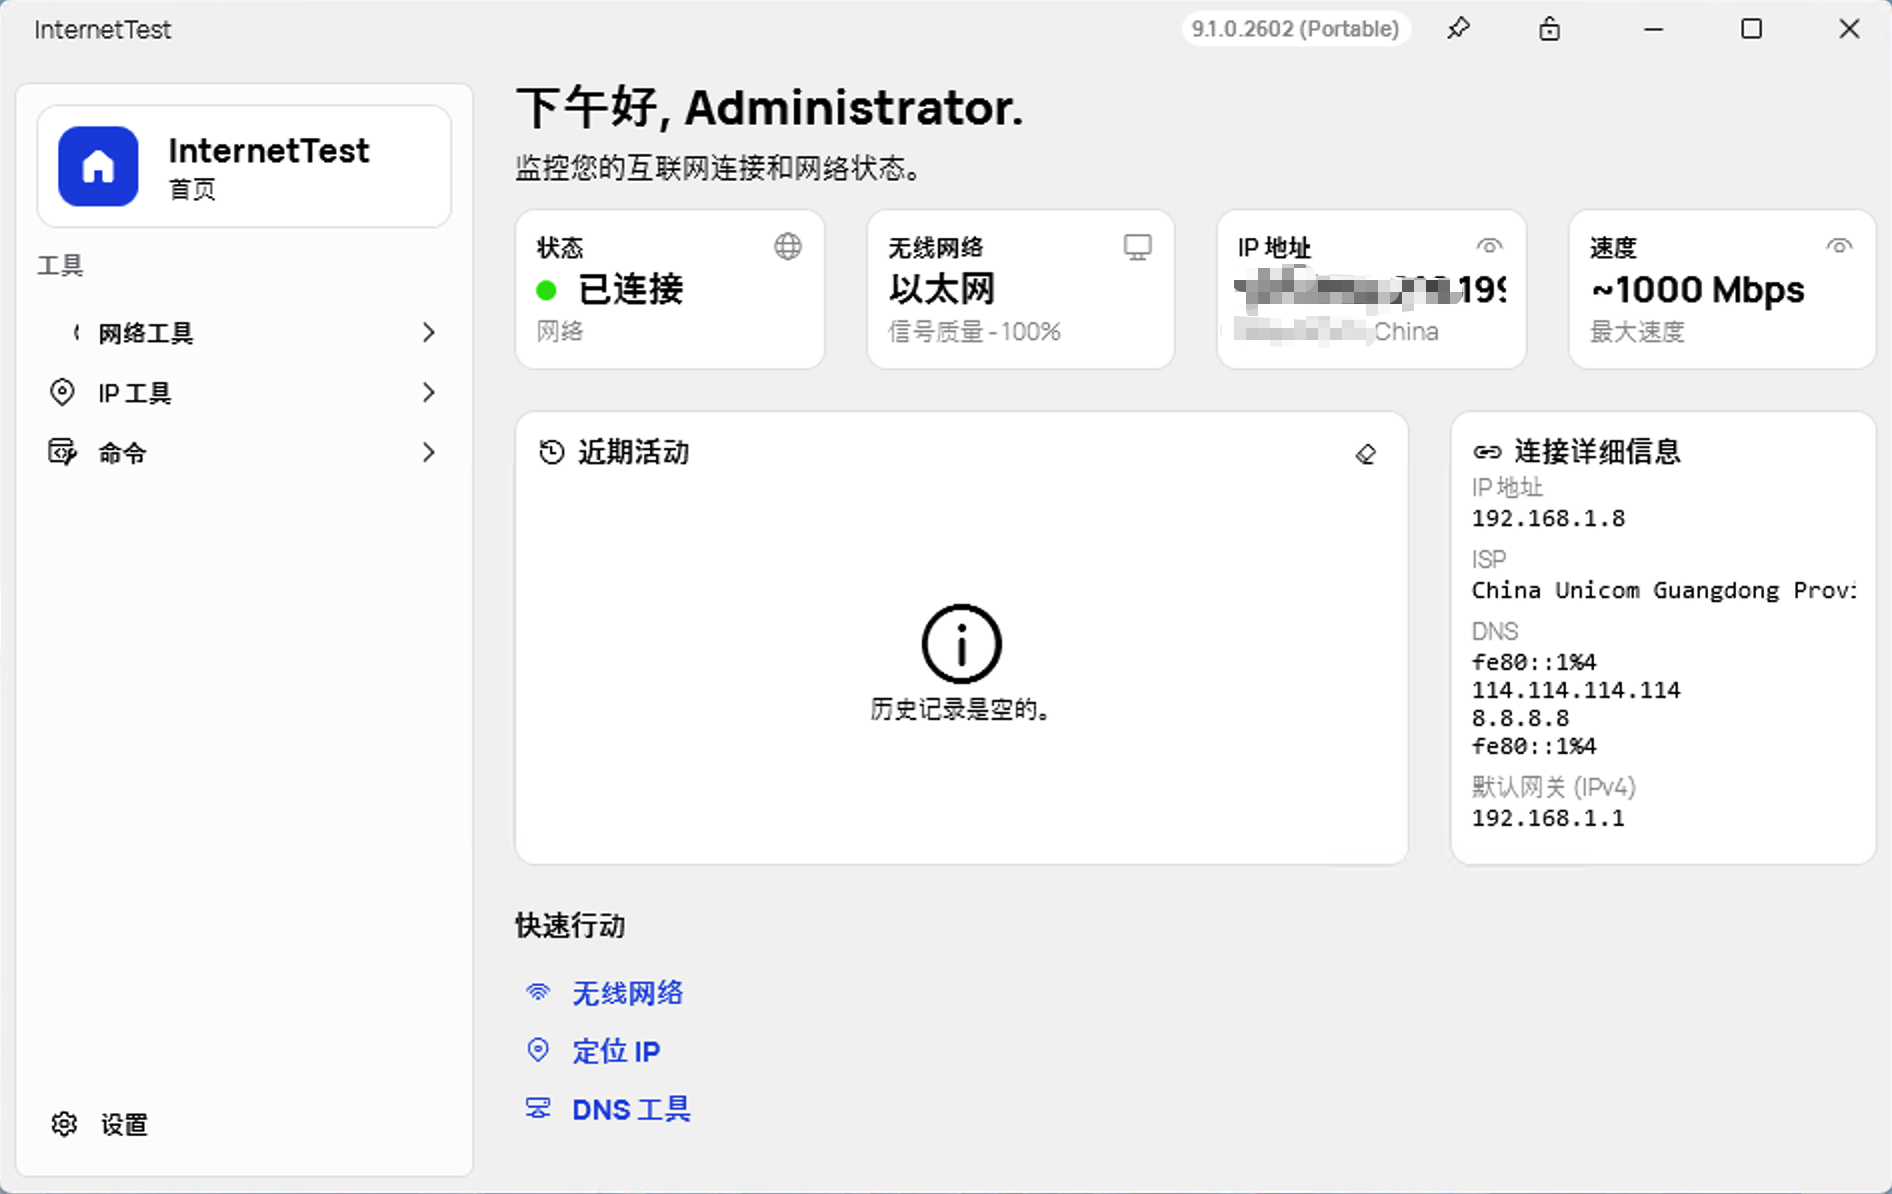Screen dimensions: 1892x1194
Task: Open the 定位 IP quick action
Action: pyautogui.click(x=615, y=1050)
